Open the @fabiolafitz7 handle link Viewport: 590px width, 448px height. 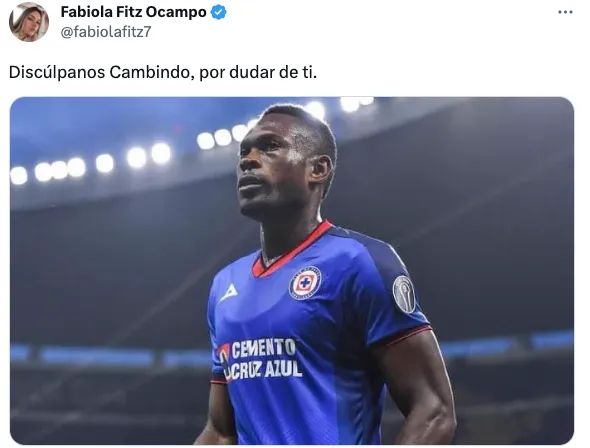click(106, 32)
